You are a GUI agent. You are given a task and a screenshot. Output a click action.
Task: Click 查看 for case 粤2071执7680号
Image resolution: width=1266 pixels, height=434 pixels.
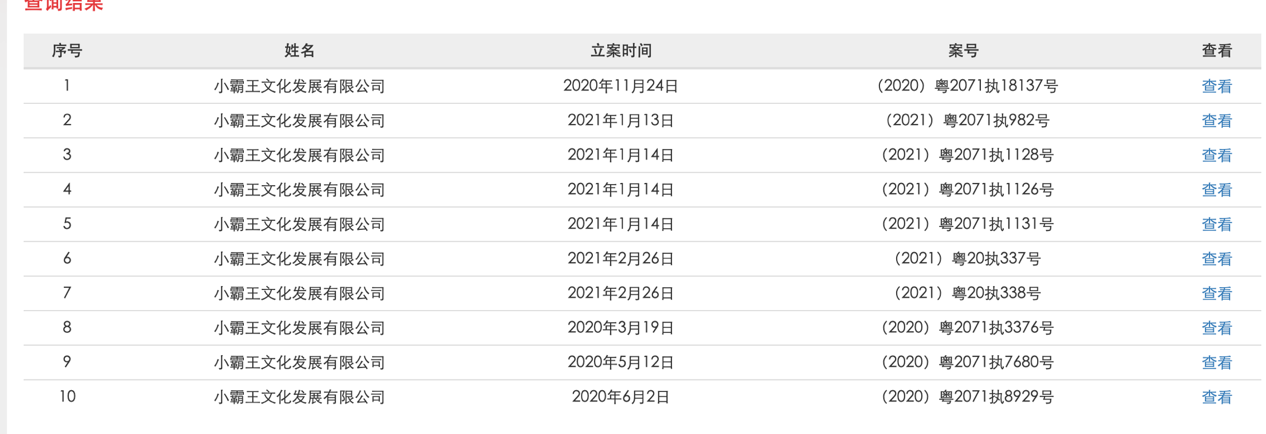pyautogui.click(x=1216, y=363)
